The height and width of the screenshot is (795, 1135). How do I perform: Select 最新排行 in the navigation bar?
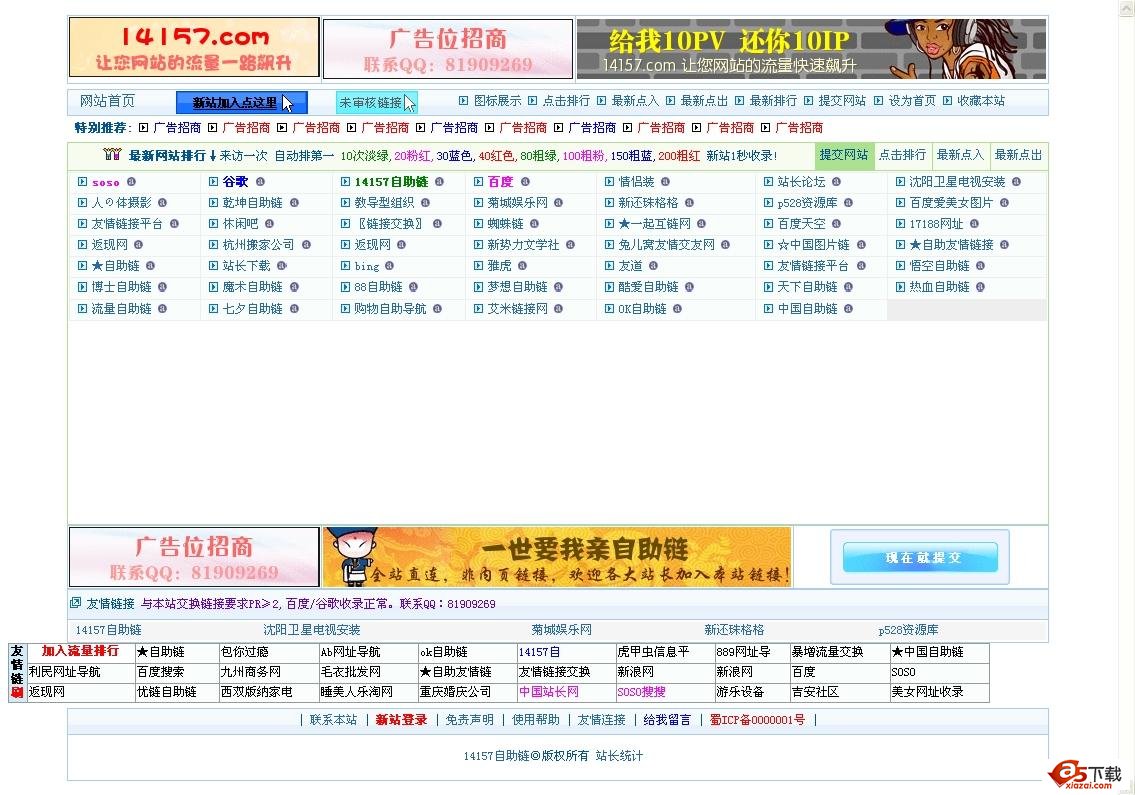[773, 101]
